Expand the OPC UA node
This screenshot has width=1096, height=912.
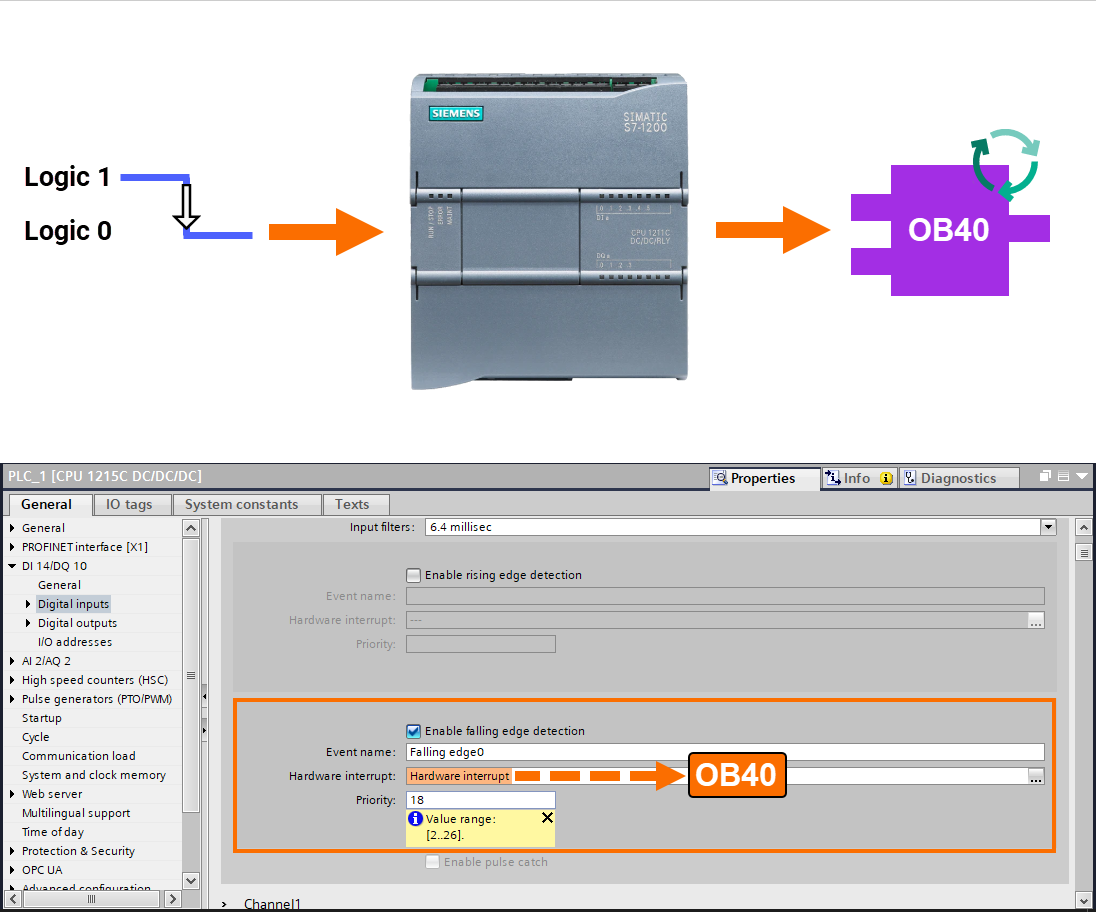tap(13, 870)
